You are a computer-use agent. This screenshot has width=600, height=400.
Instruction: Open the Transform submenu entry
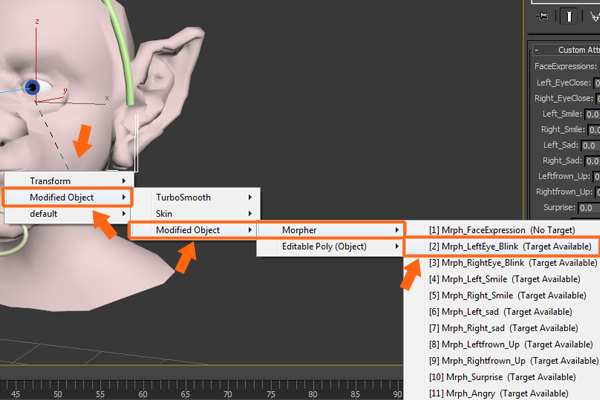69,181
